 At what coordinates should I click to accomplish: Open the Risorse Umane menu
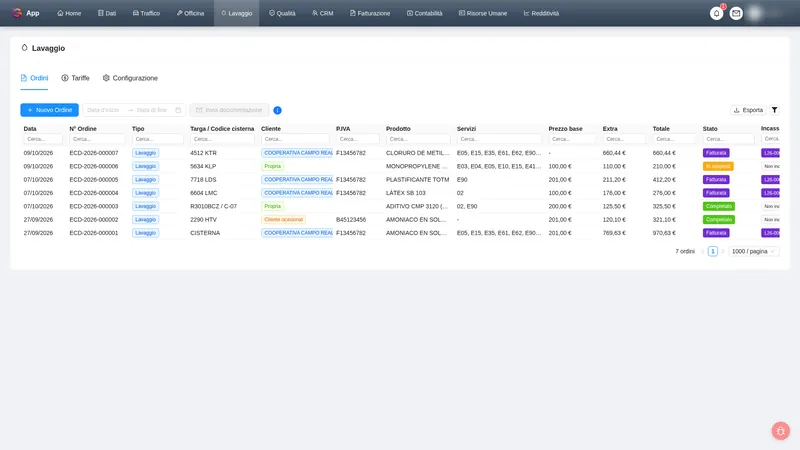tap(483, 13)
